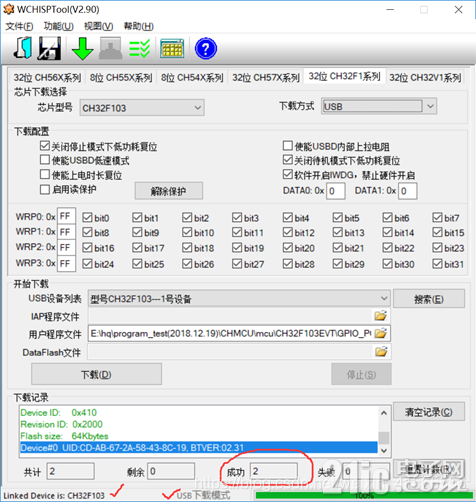Viewport: 476px width, 502px height.
Task: Click the 下载(D) download button
Action: coord(97,374)
